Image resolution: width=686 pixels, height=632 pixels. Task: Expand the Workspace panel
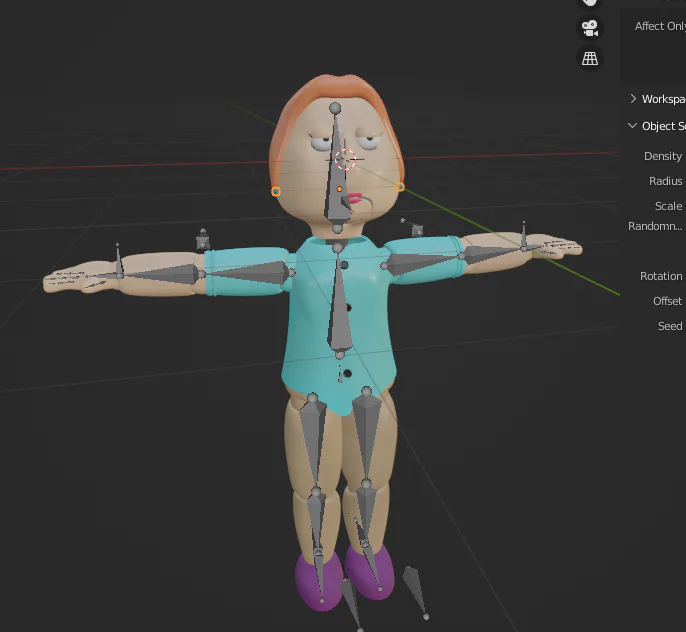tap(633, 99)
